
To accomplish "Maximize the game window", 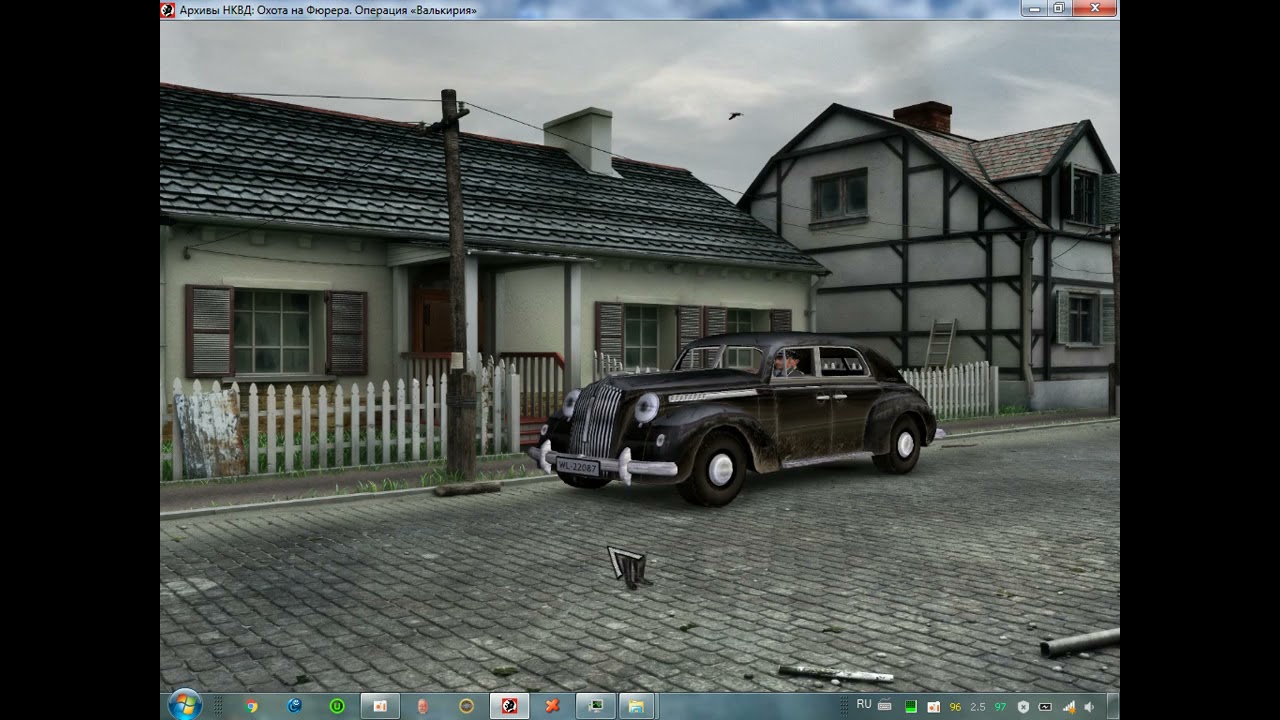I will click(x=1058, y=9).
